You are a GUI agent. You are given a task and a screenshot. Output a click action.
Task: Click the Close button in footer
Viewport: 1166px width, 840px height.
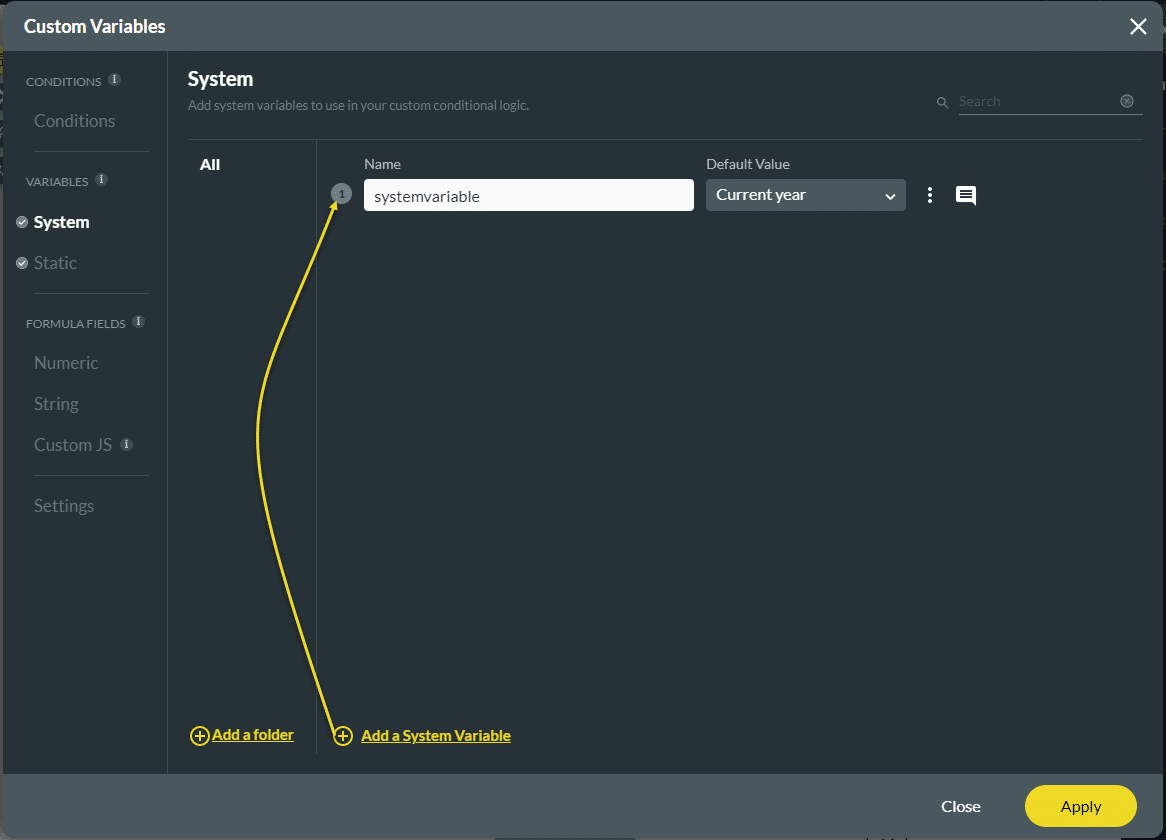[x=960, y=806]
